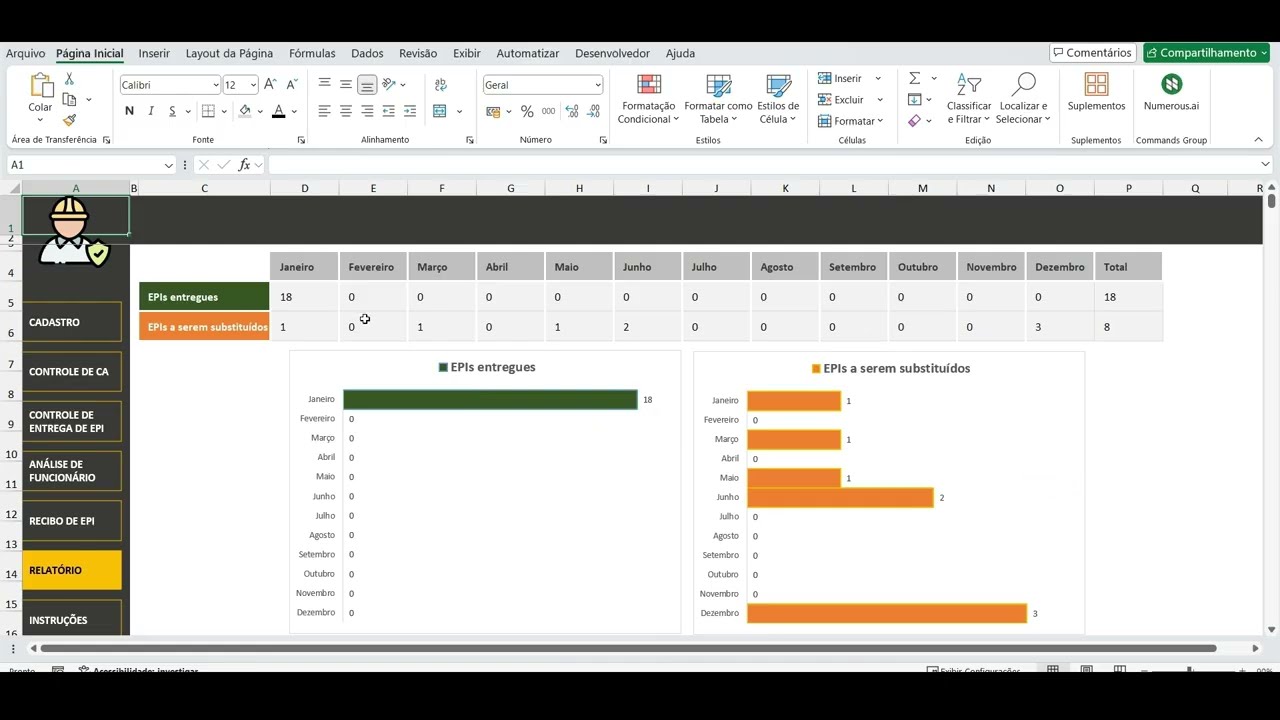This screenshot has height=720, width=1280.
Task: Open the Suplementos add-ins icon
Action: (x=1096, y=92)
